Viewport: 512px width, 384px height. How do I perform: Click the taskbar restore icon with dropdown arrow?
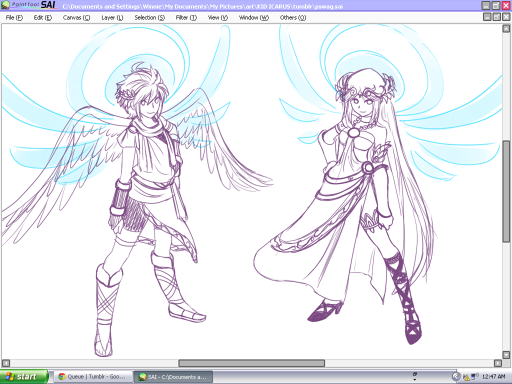415,376
